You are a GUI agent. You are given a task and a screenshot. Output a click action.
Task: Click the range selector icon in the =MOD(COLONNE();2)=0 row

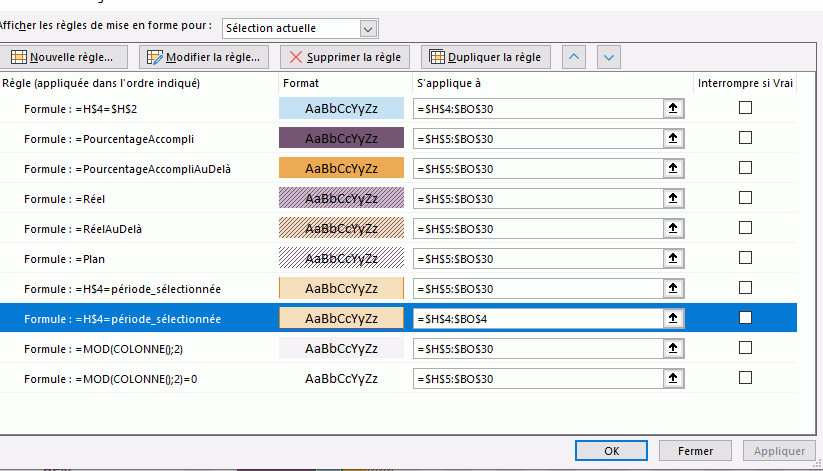(x=673, y=379)
